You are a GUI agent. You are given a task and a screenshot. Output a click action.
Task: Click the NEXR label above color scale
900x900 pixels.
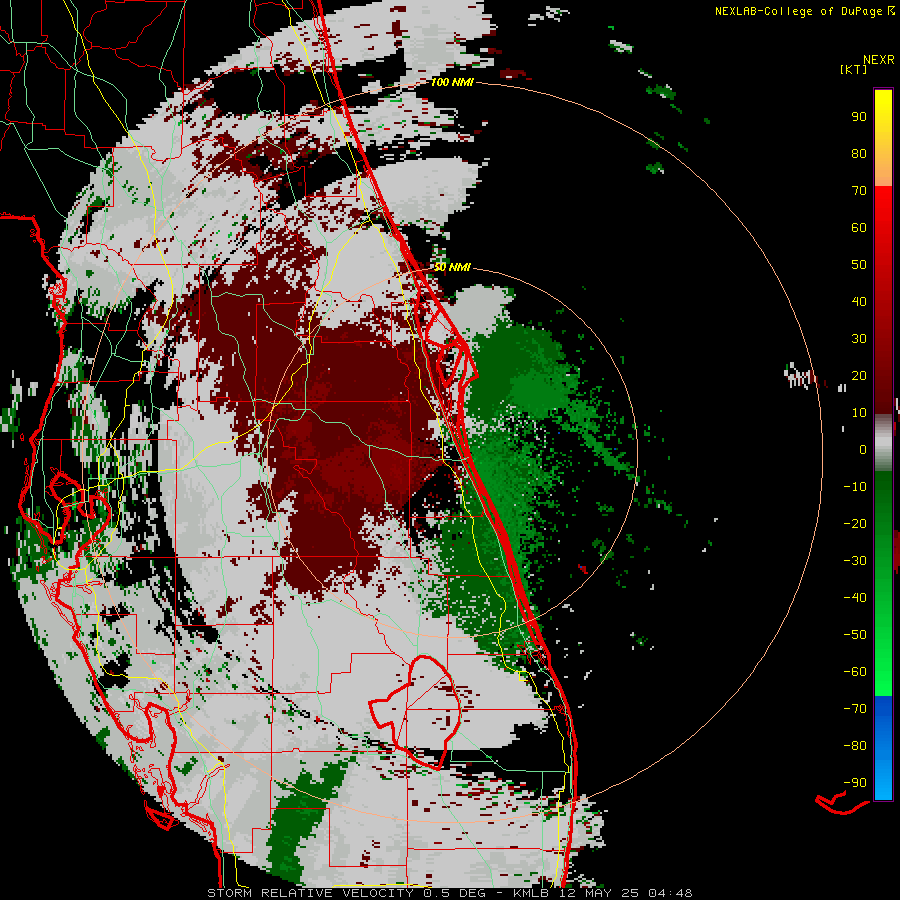tap(878, 59)
